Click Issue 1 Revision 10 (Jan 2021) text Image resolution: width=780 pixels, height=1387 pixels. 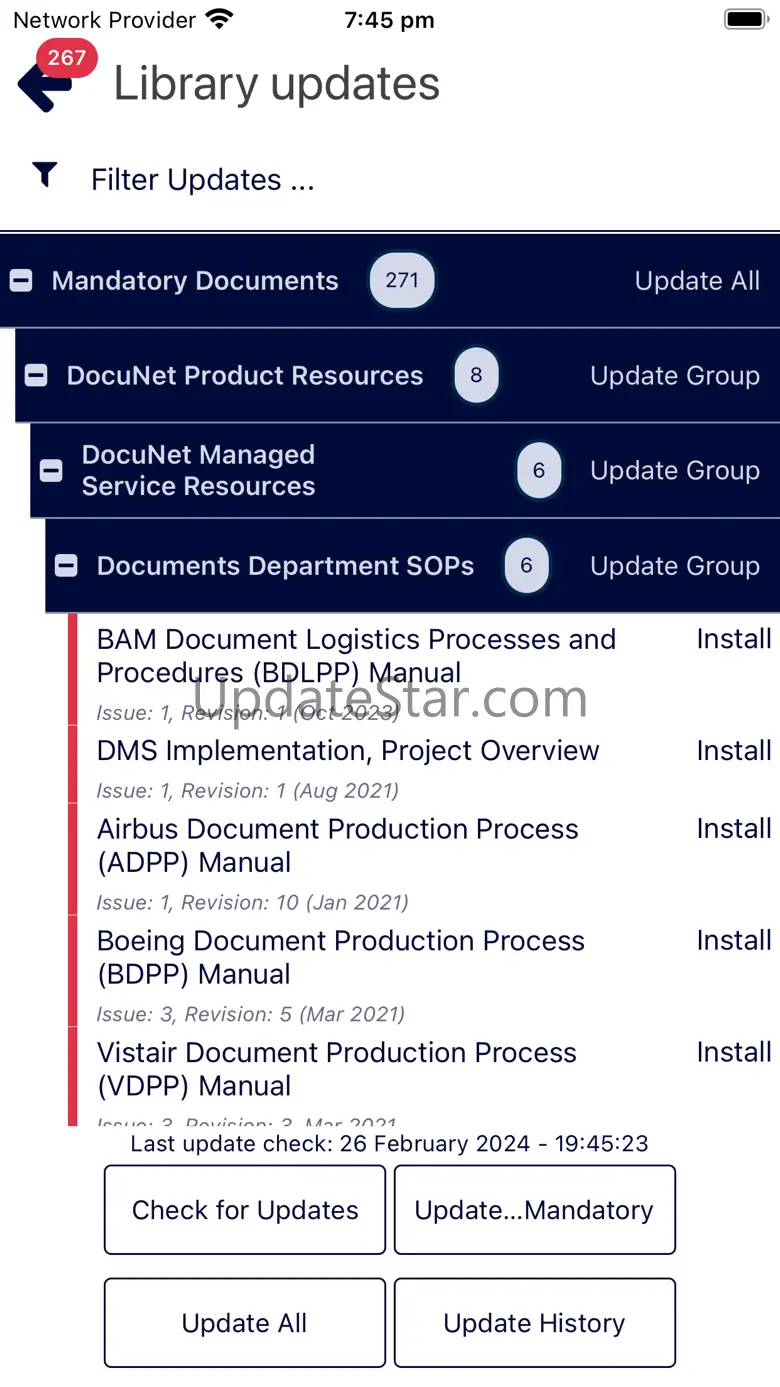click(252, 902)
